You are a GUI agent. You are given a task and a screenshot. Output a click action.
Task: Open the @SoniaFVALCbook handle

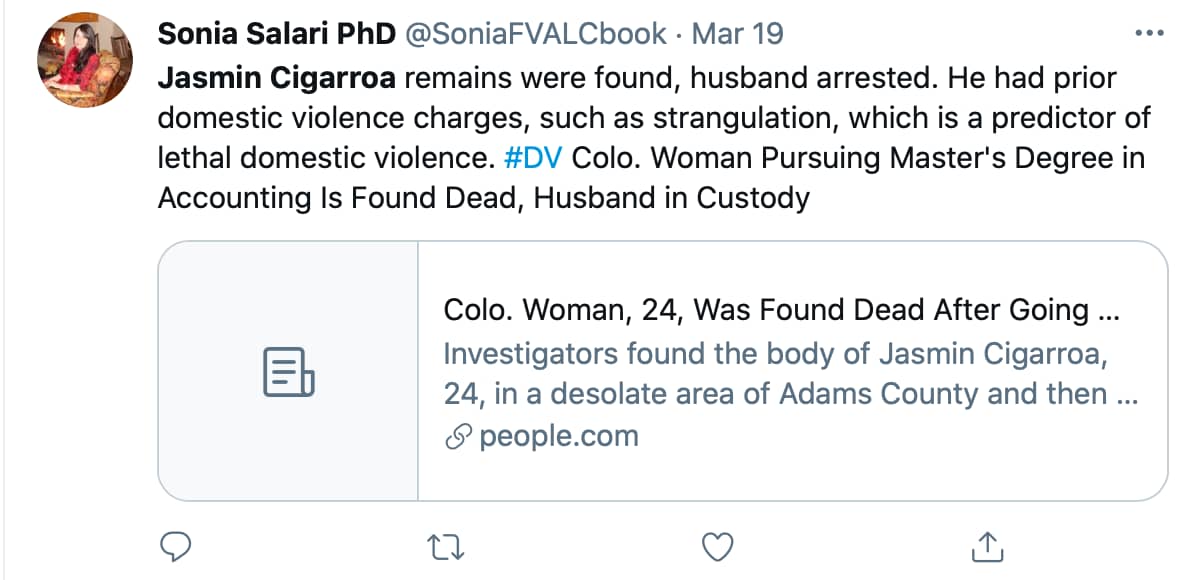tap(535, 34)
